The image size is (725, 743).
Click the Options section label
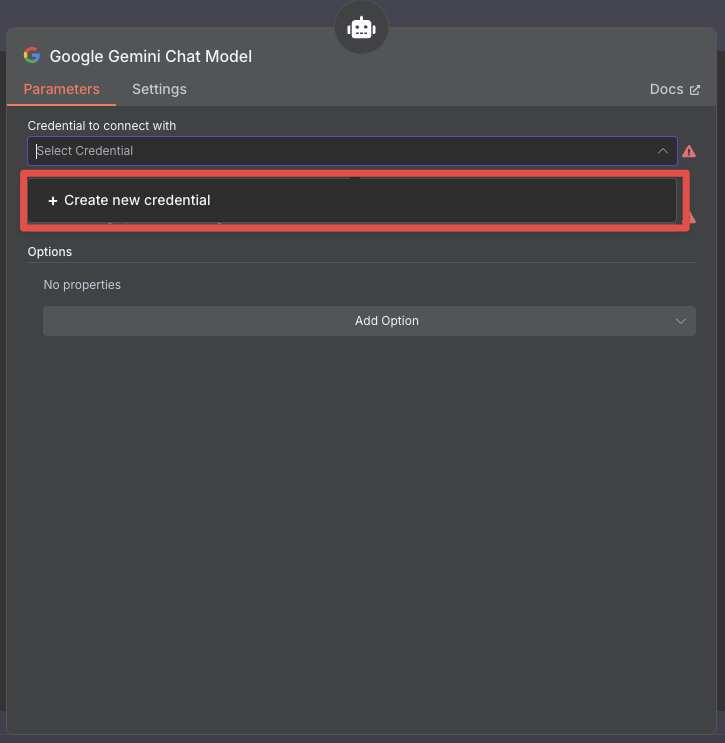coord(50,252)
